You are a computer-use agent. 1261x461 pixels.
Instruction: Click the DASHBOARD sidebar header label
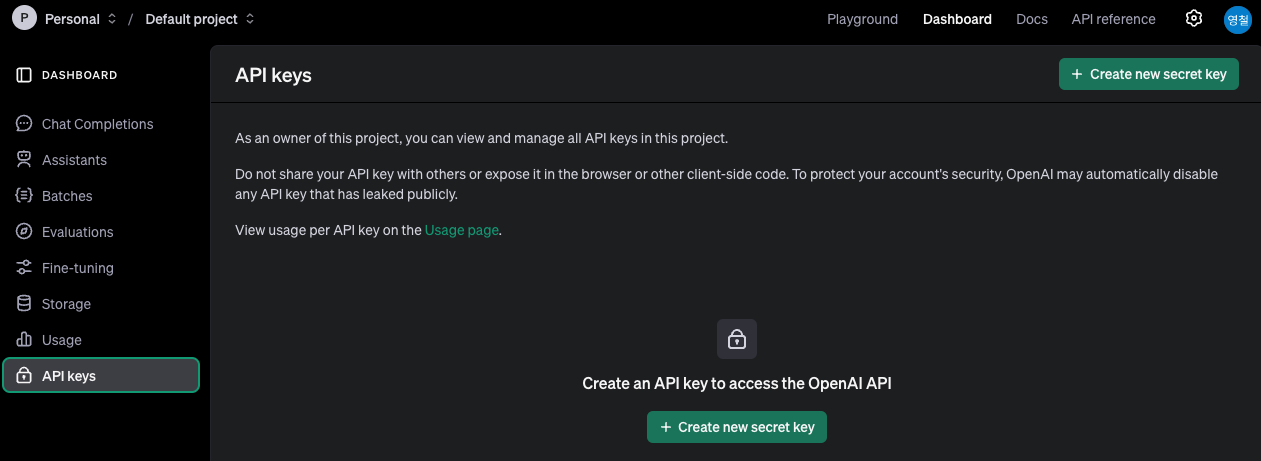point(79,75)
